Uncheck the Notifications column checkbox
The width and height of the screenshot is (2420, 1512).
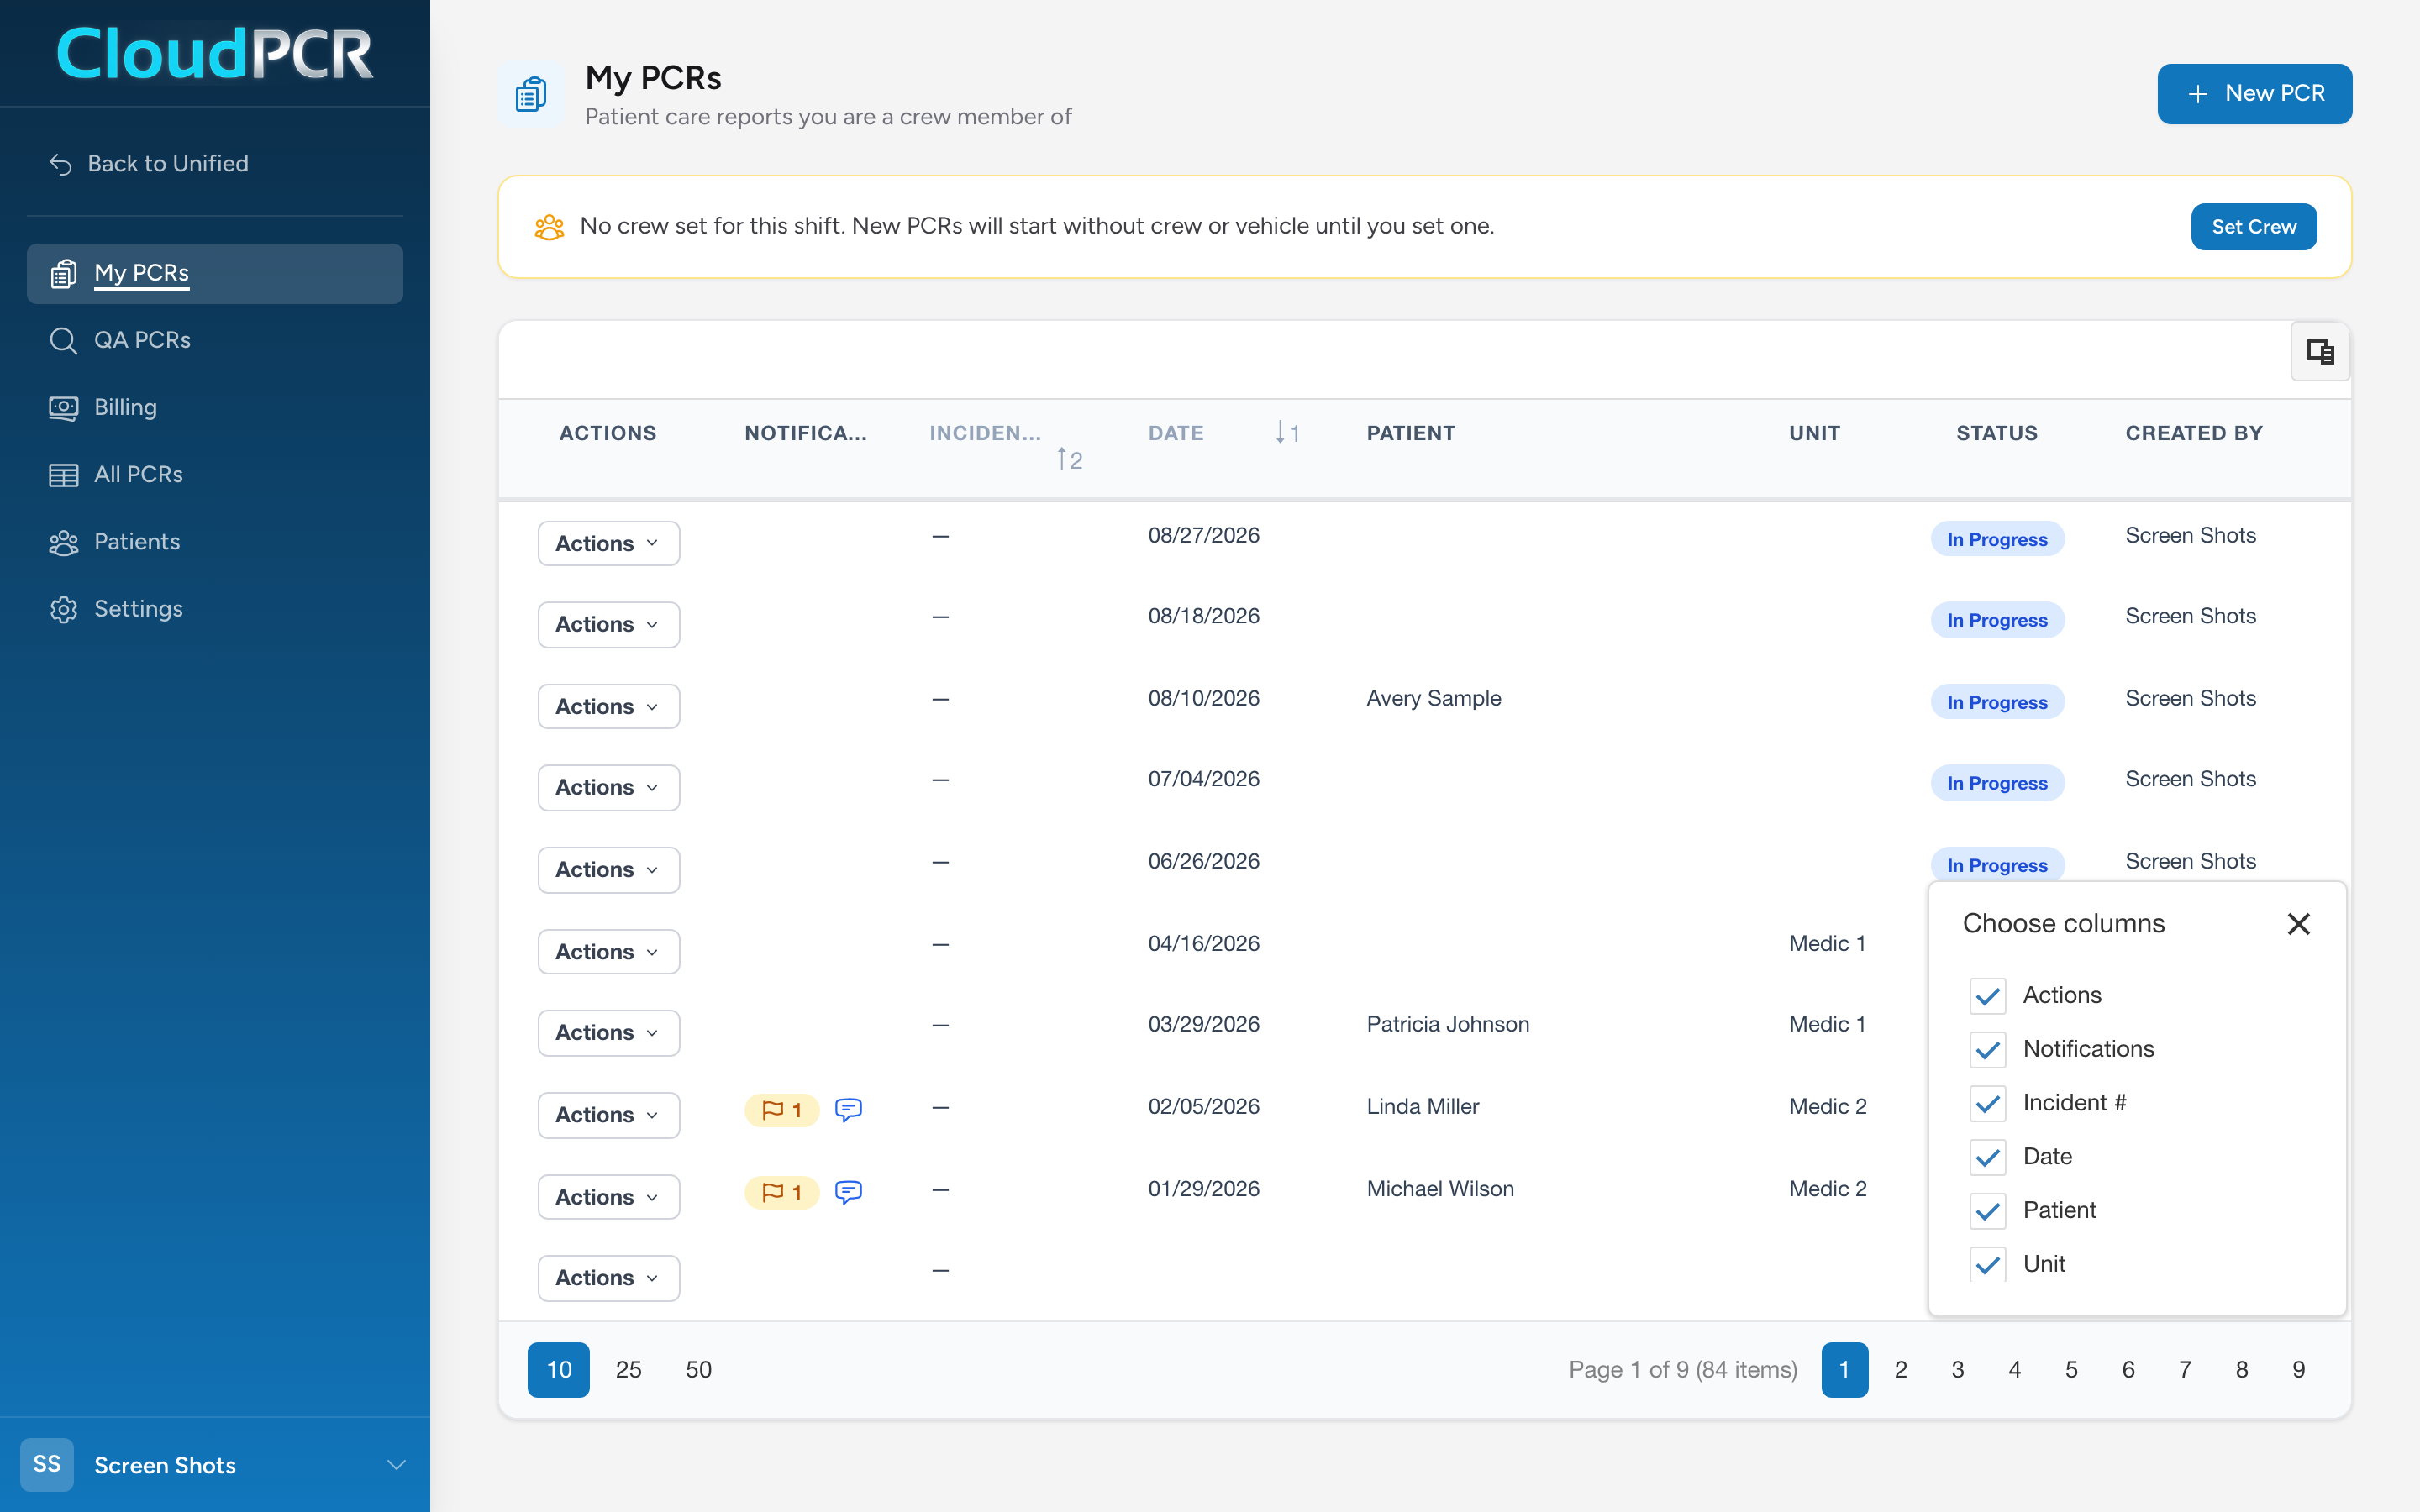(x=1988, y=1049)
